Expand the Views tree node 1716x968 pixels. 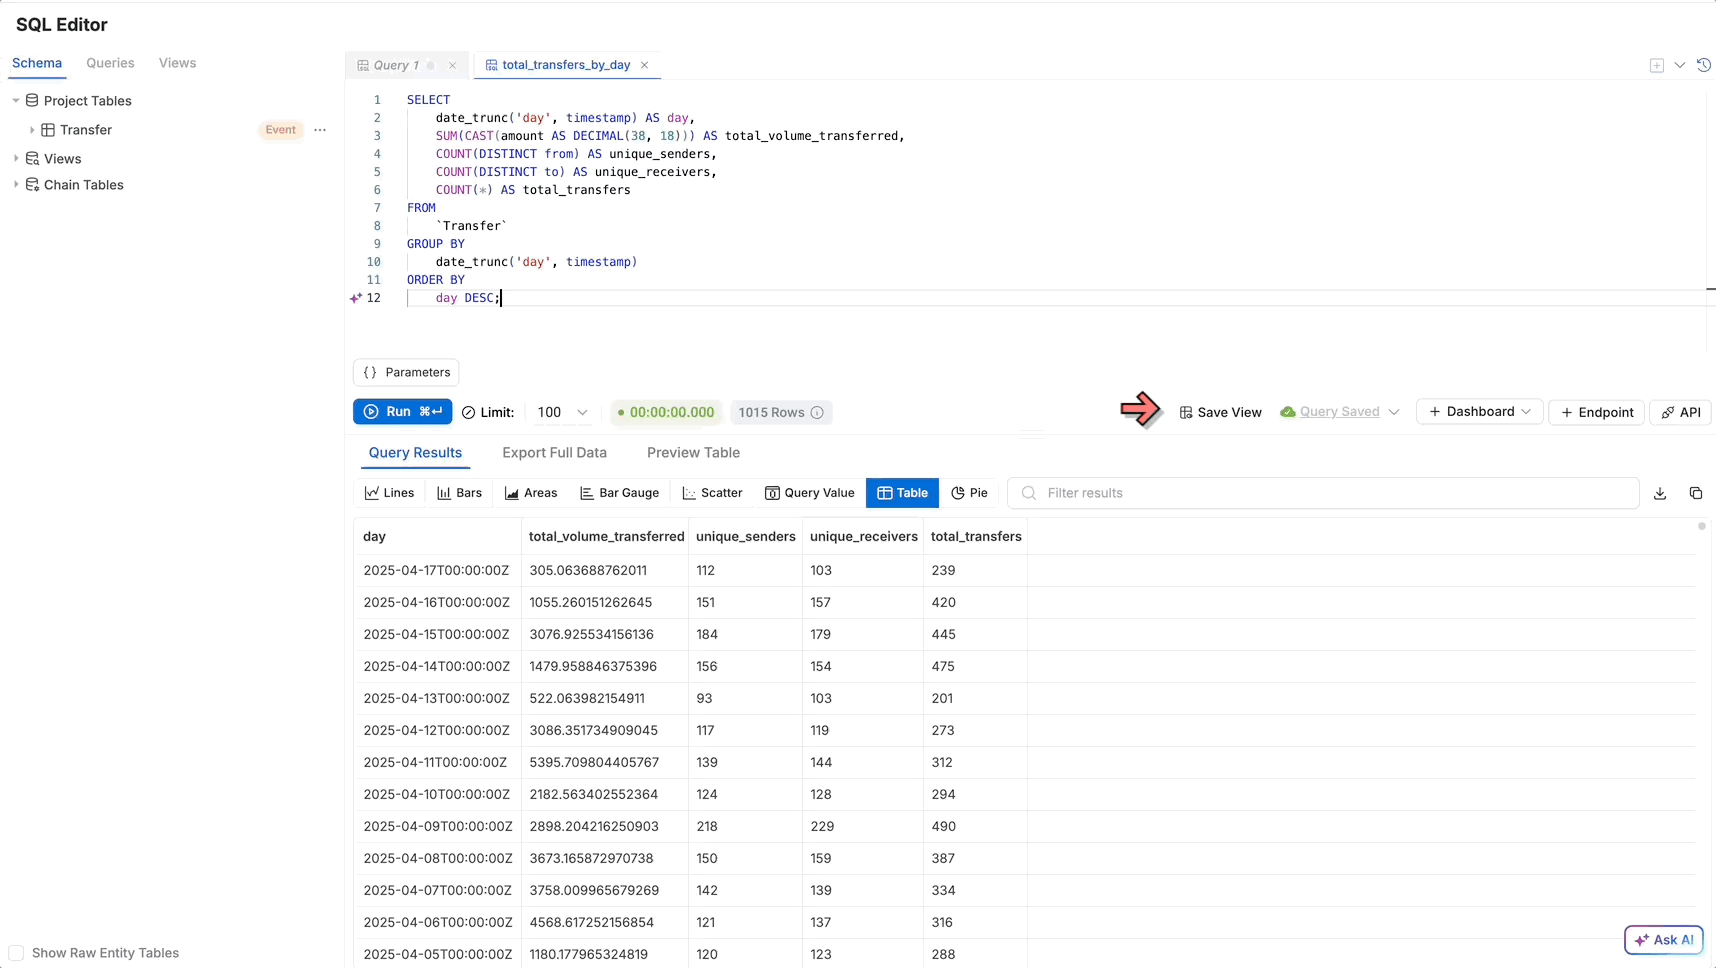(x=16, y=159)
